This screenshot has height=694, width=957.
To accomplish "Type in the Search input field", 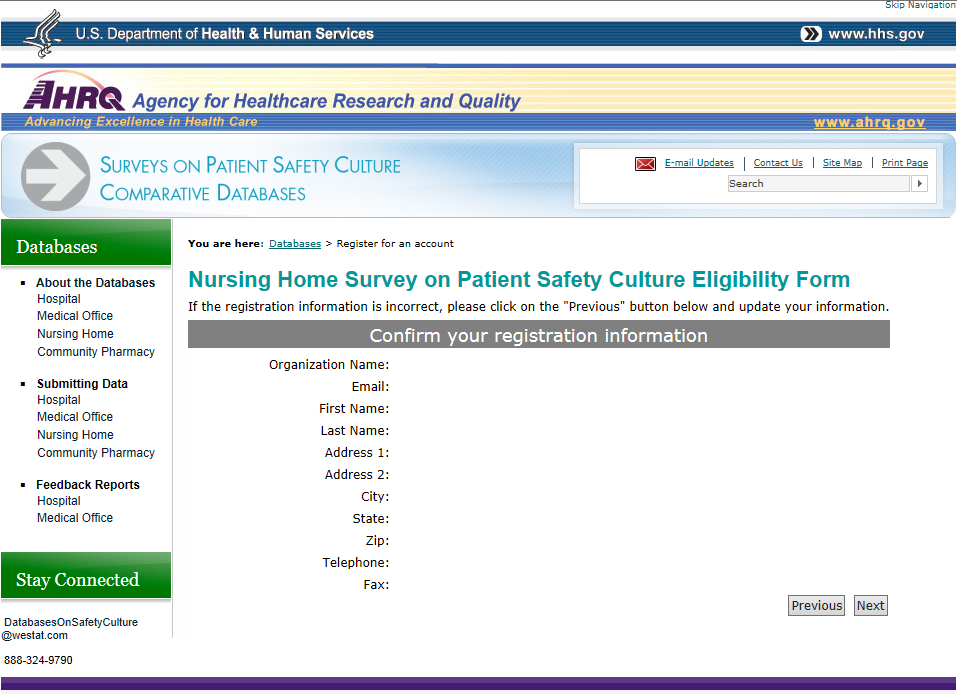I will click(x=818, y=184).
